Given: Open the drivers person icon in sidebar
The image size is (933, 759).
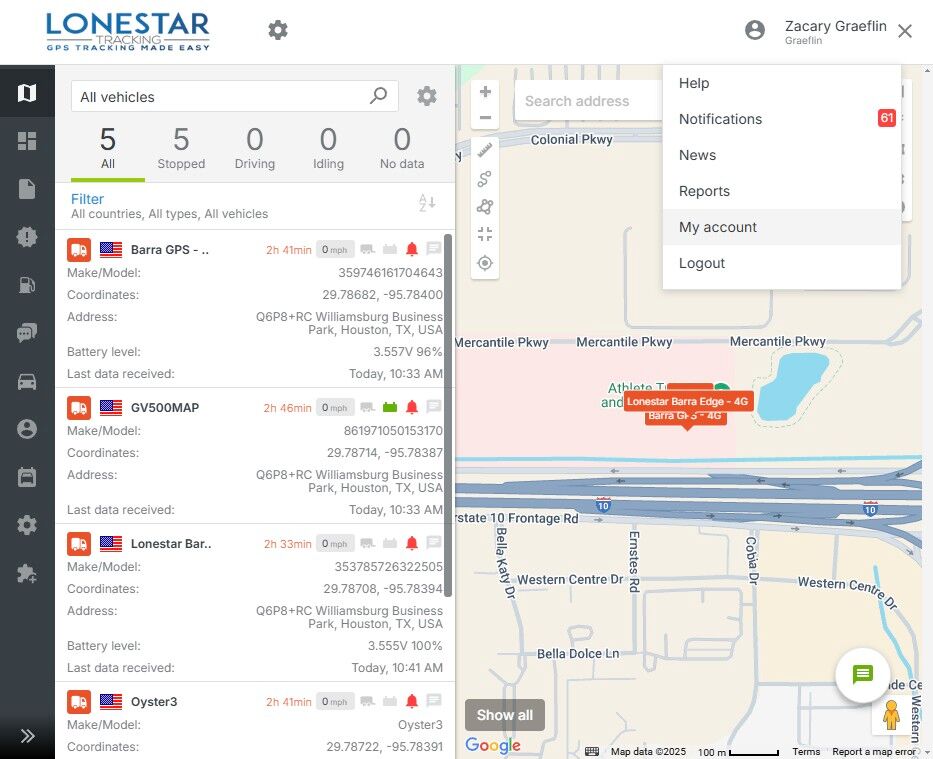Looking at the screenshot, I should click(27, 429).
